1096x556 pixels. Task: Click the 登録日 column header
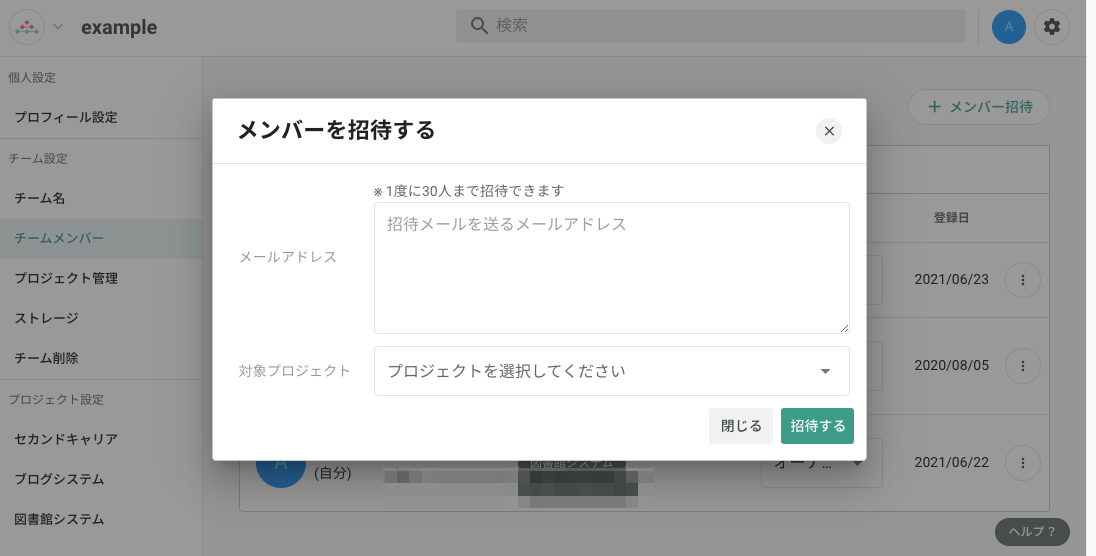click(x=951, y=218)
